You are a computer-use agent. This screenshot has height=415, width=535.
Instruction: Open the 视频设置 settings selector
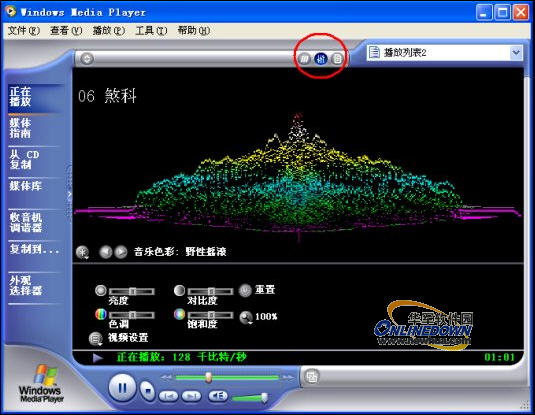(118, 338)
